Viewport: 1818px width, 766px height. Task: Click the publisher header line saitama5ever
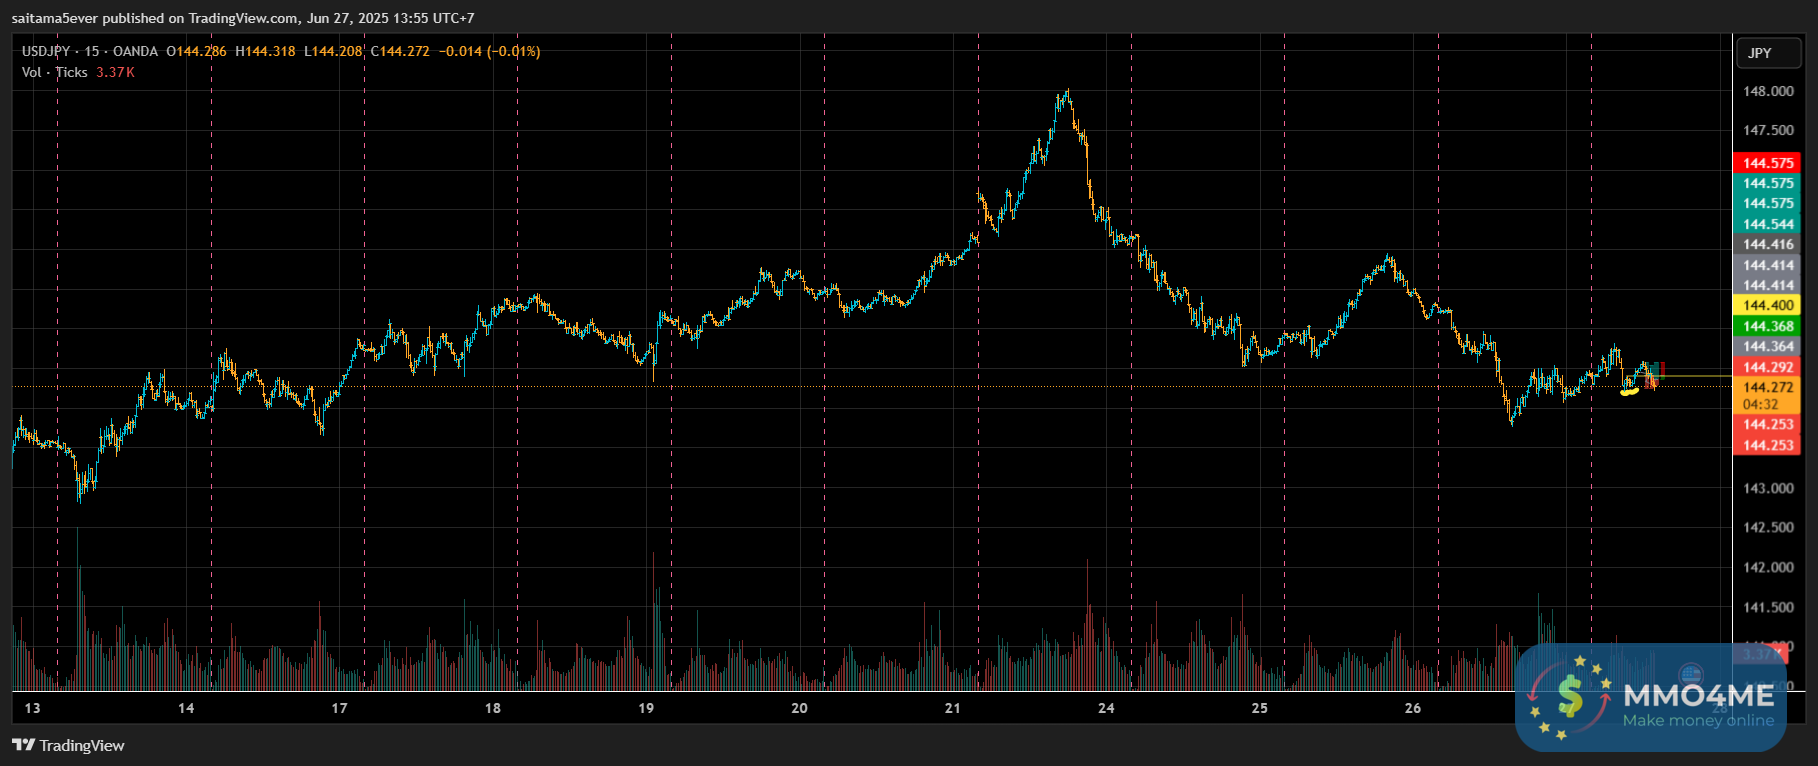[x=243, y=18]
